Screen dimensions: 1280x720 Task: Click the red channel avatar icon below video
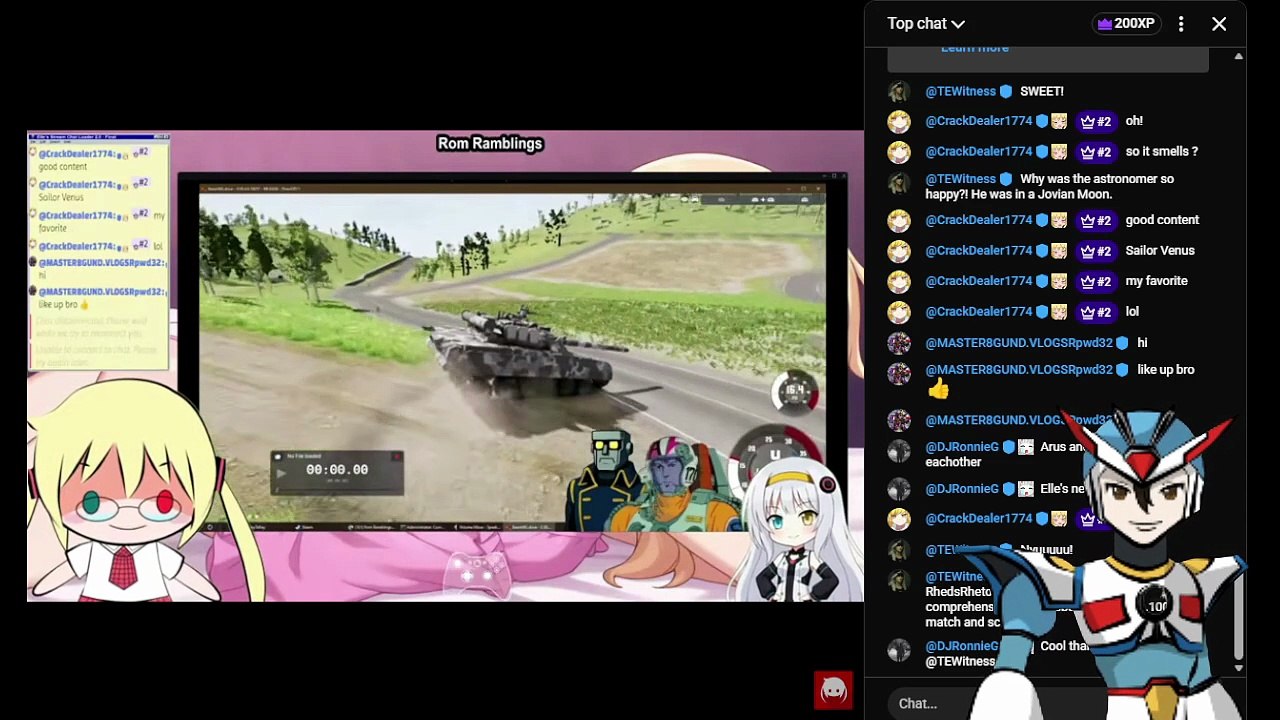point(833,690)
